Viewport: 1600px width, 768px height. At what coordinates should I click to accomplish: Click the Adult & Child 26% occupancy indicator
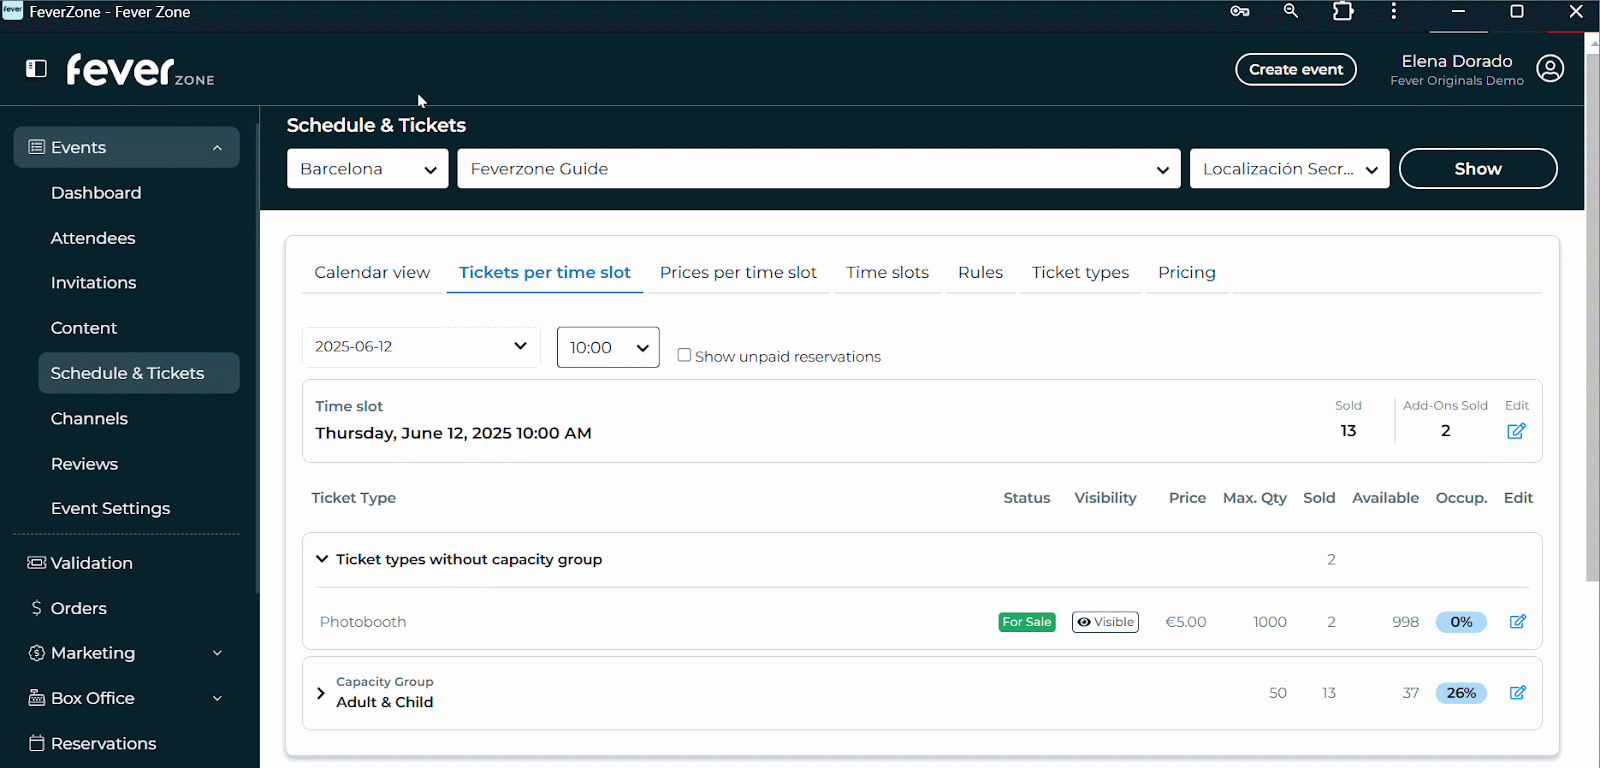tap(1461, 693)
